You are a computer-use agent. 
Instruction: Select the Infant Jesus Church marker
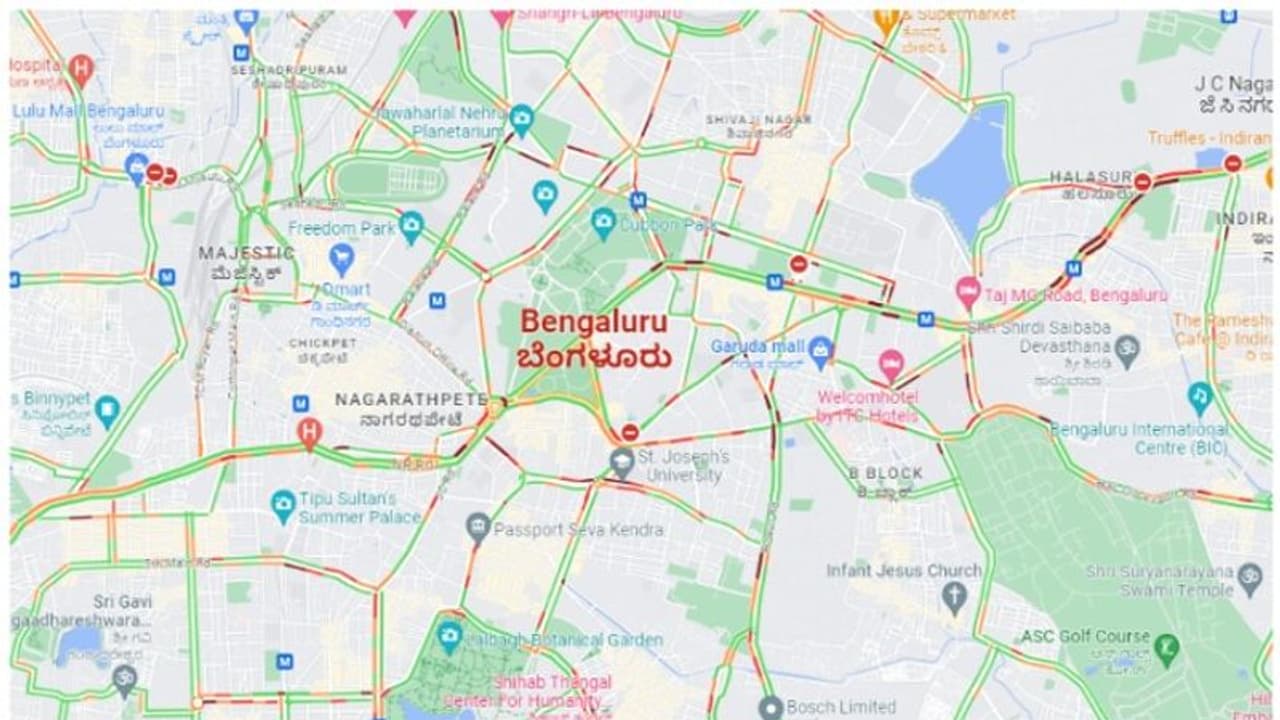point(954,598)
